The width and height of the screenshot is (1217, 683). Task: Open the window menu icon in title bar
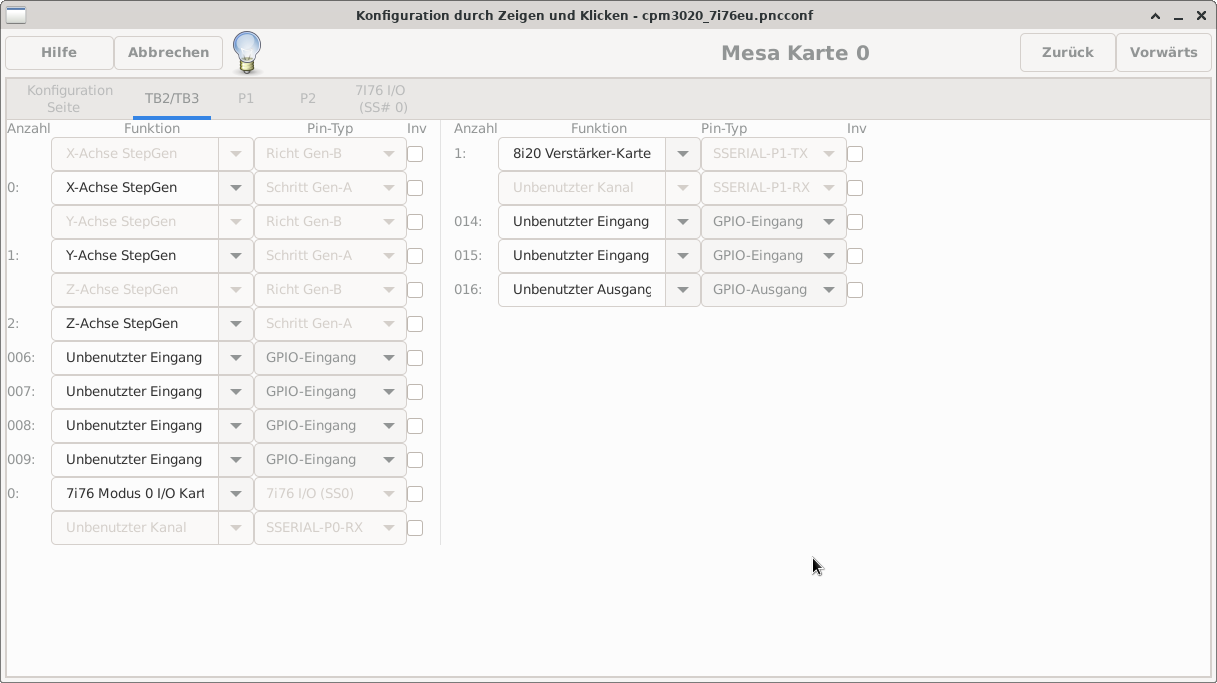pos(16,15)
